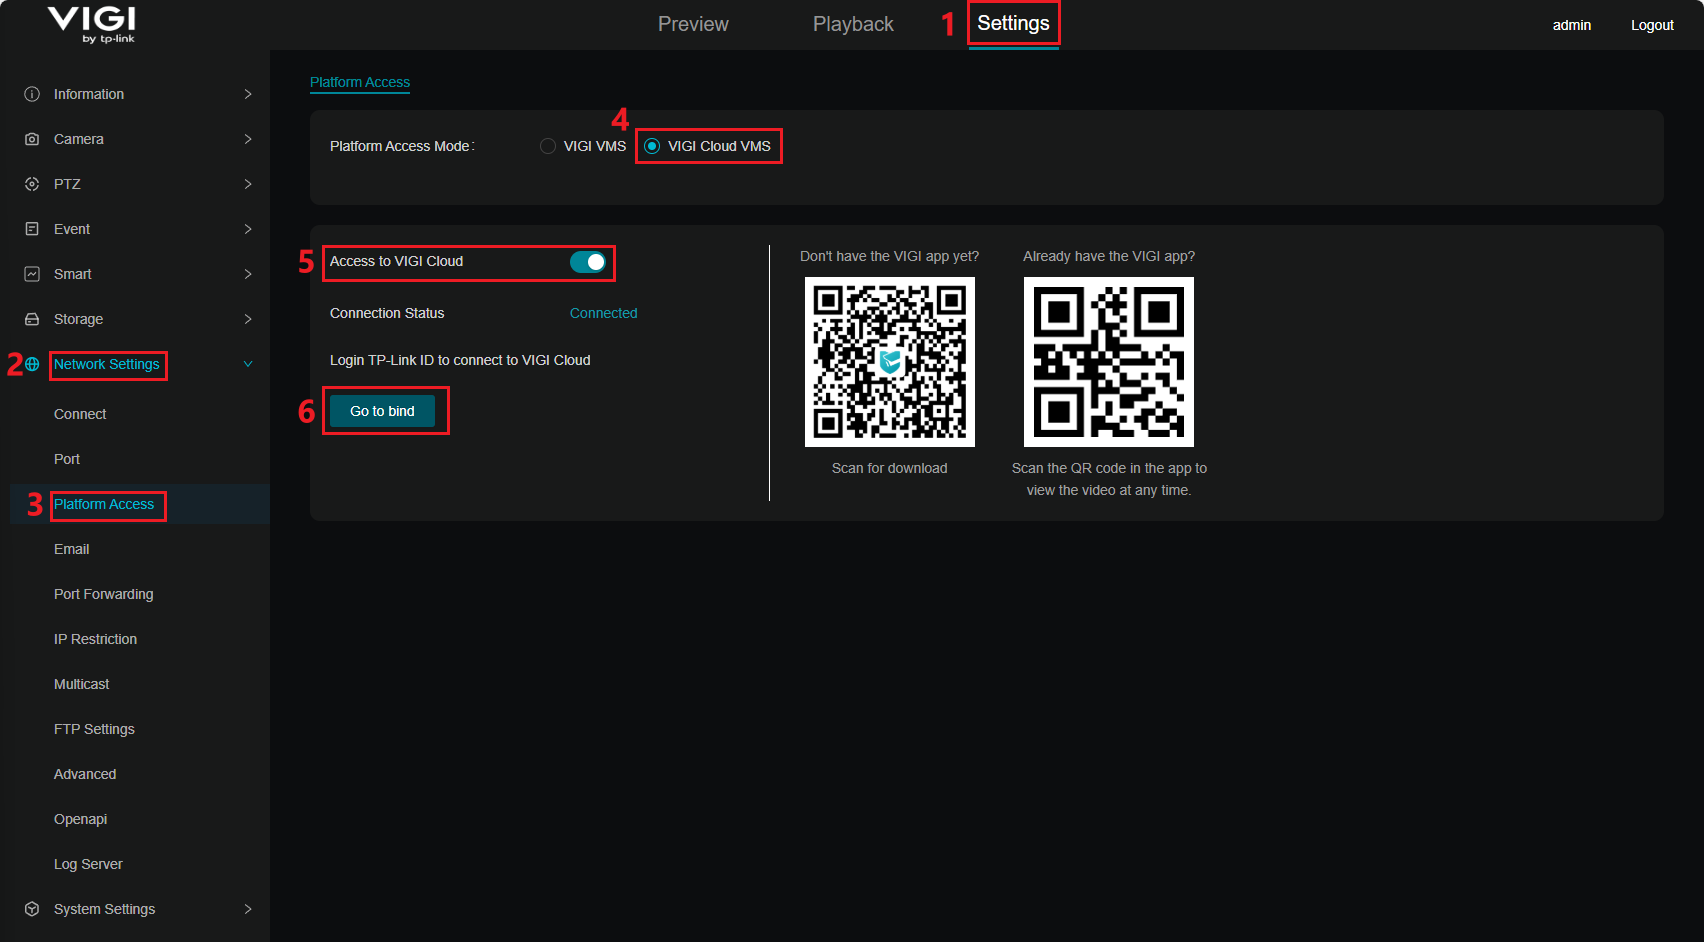The height and width of the screenshot is (942, 1704).
Task: Select the Platform Access page tab
Action: point(360,82)
